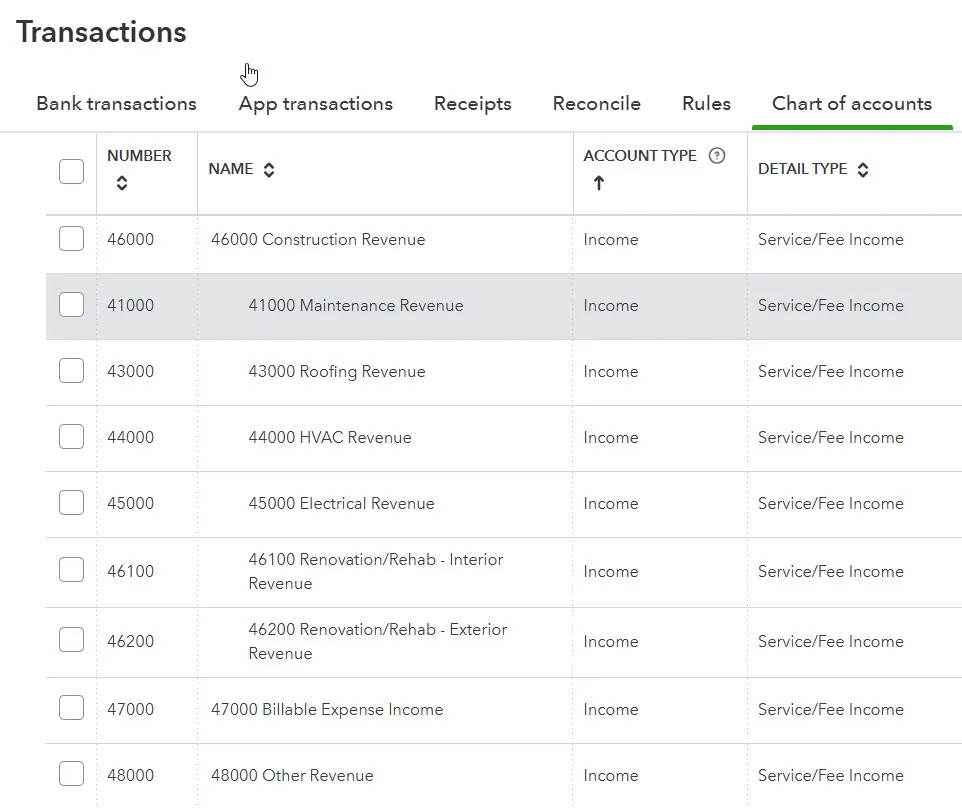Open the Receipts tab
This screenshot has height=809, width=962.
click(x=472, y=104)
